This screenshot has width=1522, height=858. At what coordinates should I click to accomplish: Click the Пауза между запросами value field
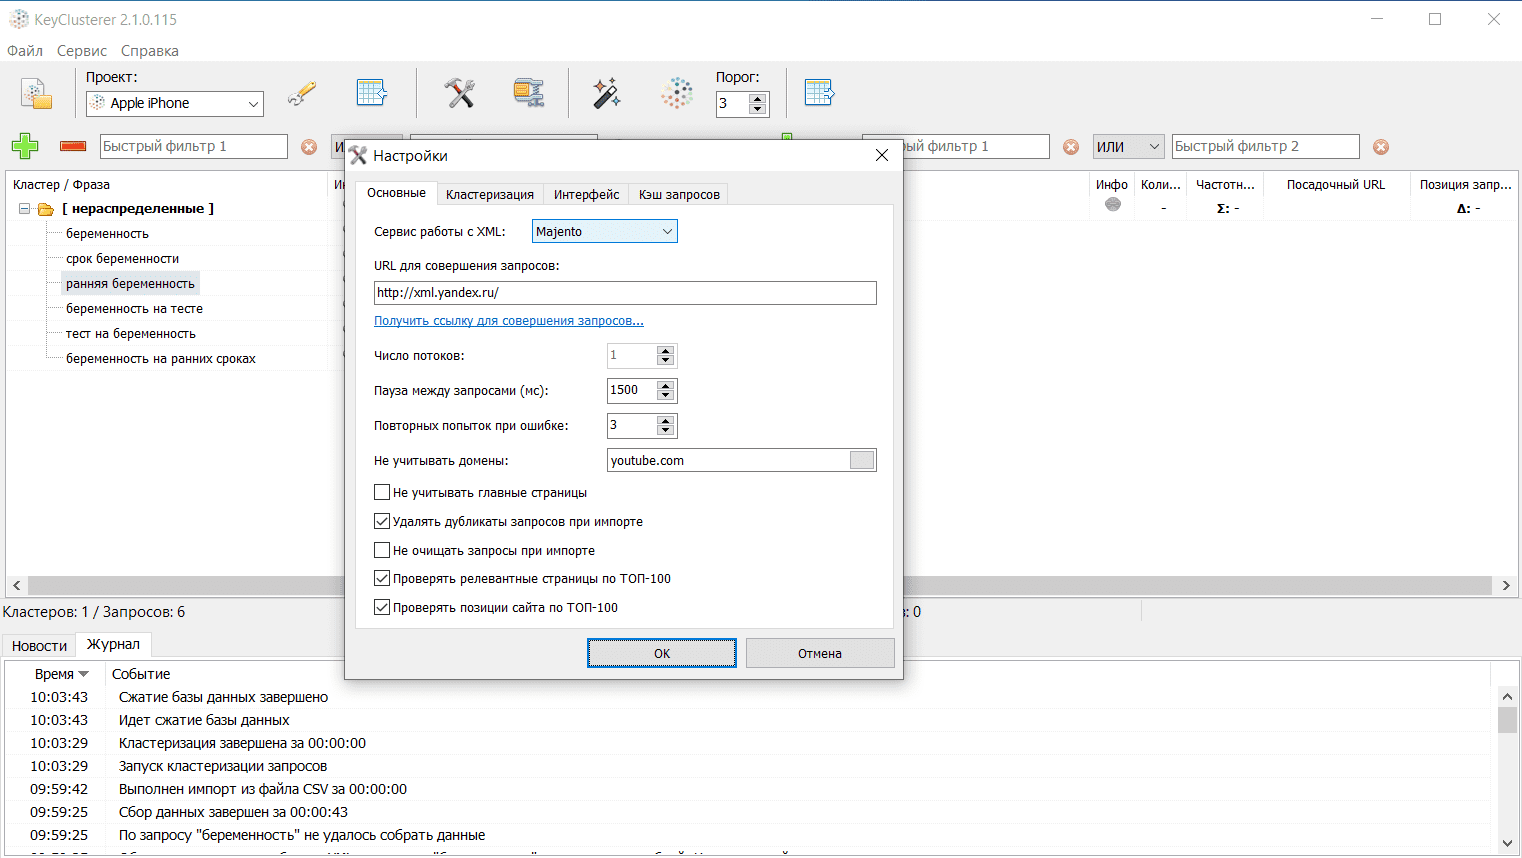pyautogui.click(x=632, y=390)
